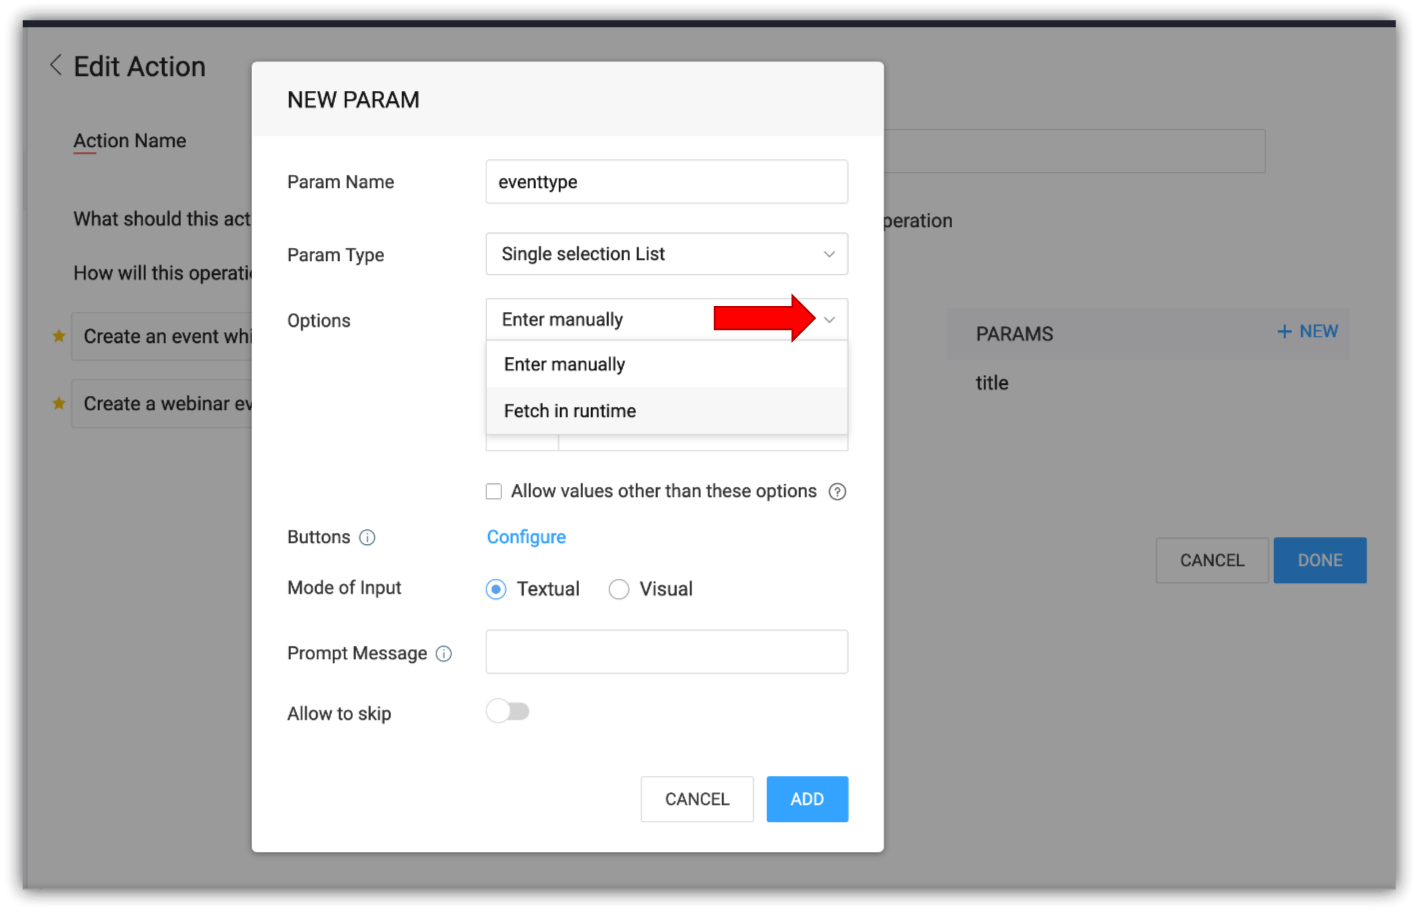Click the Param Name text field
The height and width of the screenshot is (912, 1422).
(x=666, y=182)
